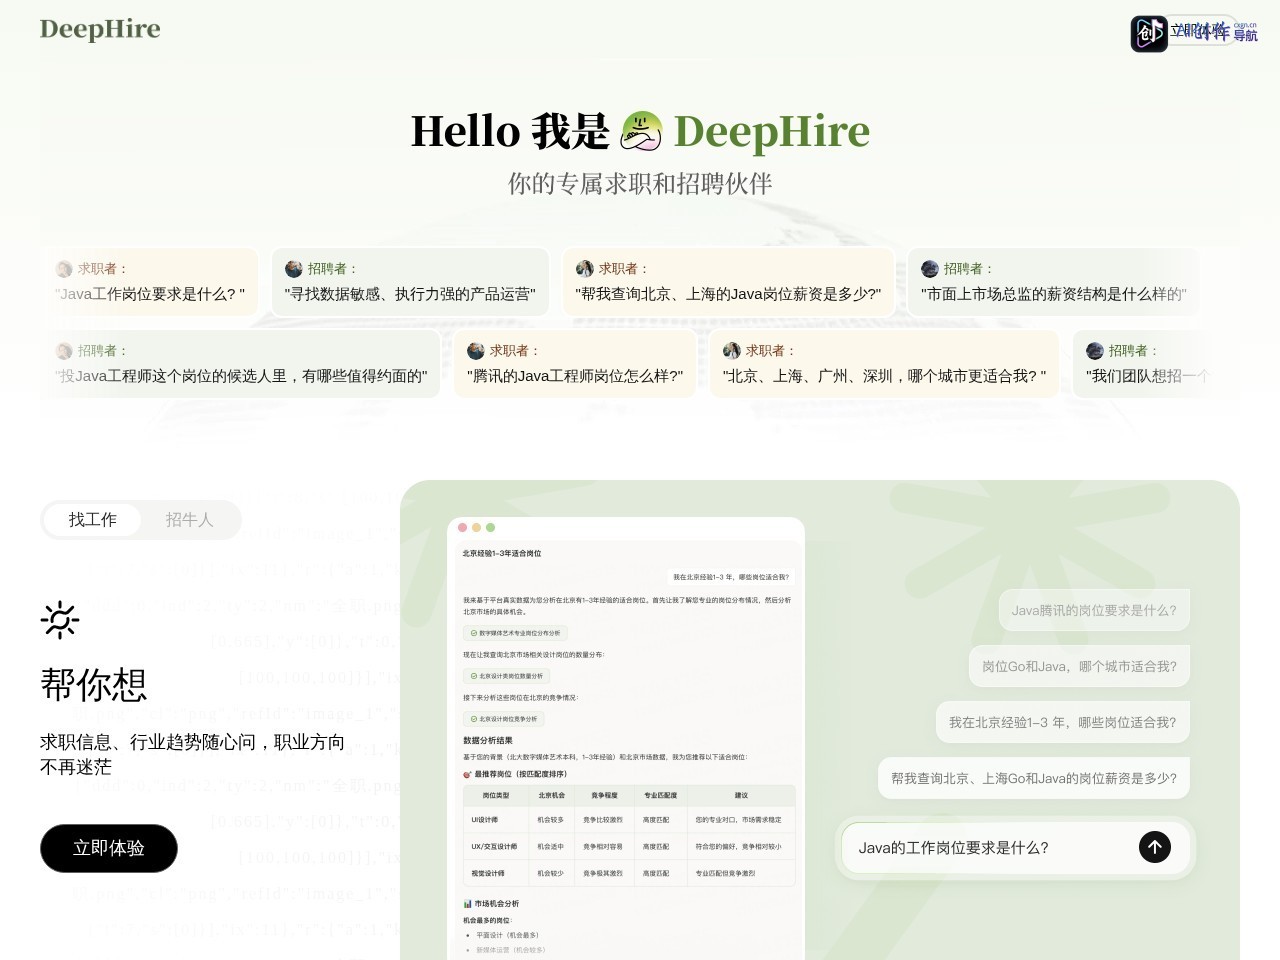The height and width of the screenshot is (960, 1280).
Task: Switch to the 找工作 tab
Action: (93, 520)
